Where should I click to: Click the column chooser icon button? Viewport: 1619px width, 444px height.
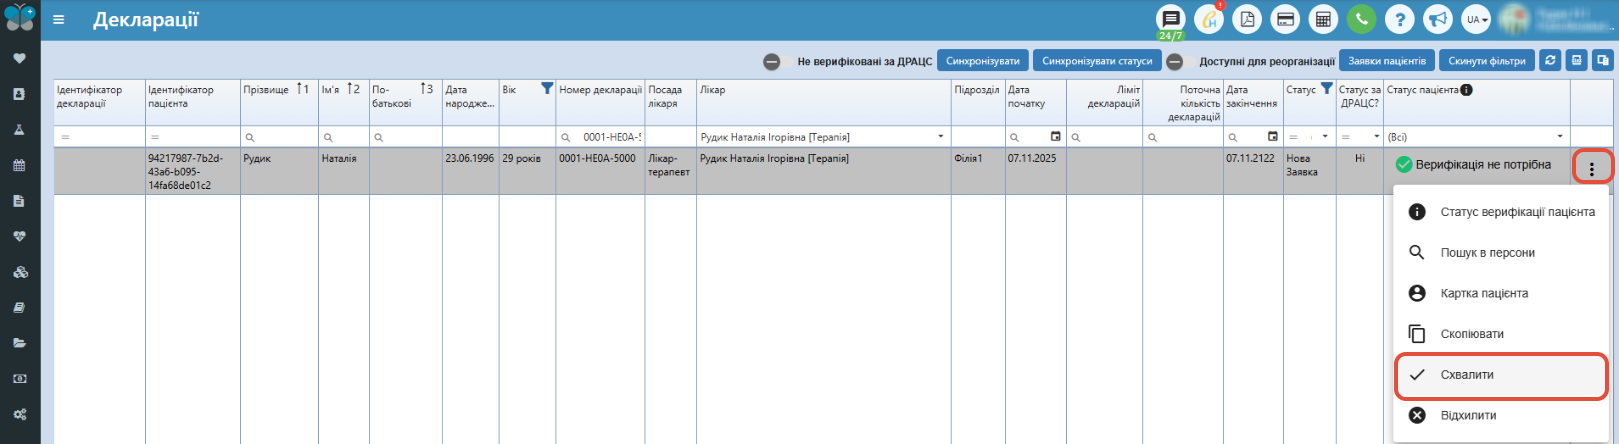pos(1602,61)
